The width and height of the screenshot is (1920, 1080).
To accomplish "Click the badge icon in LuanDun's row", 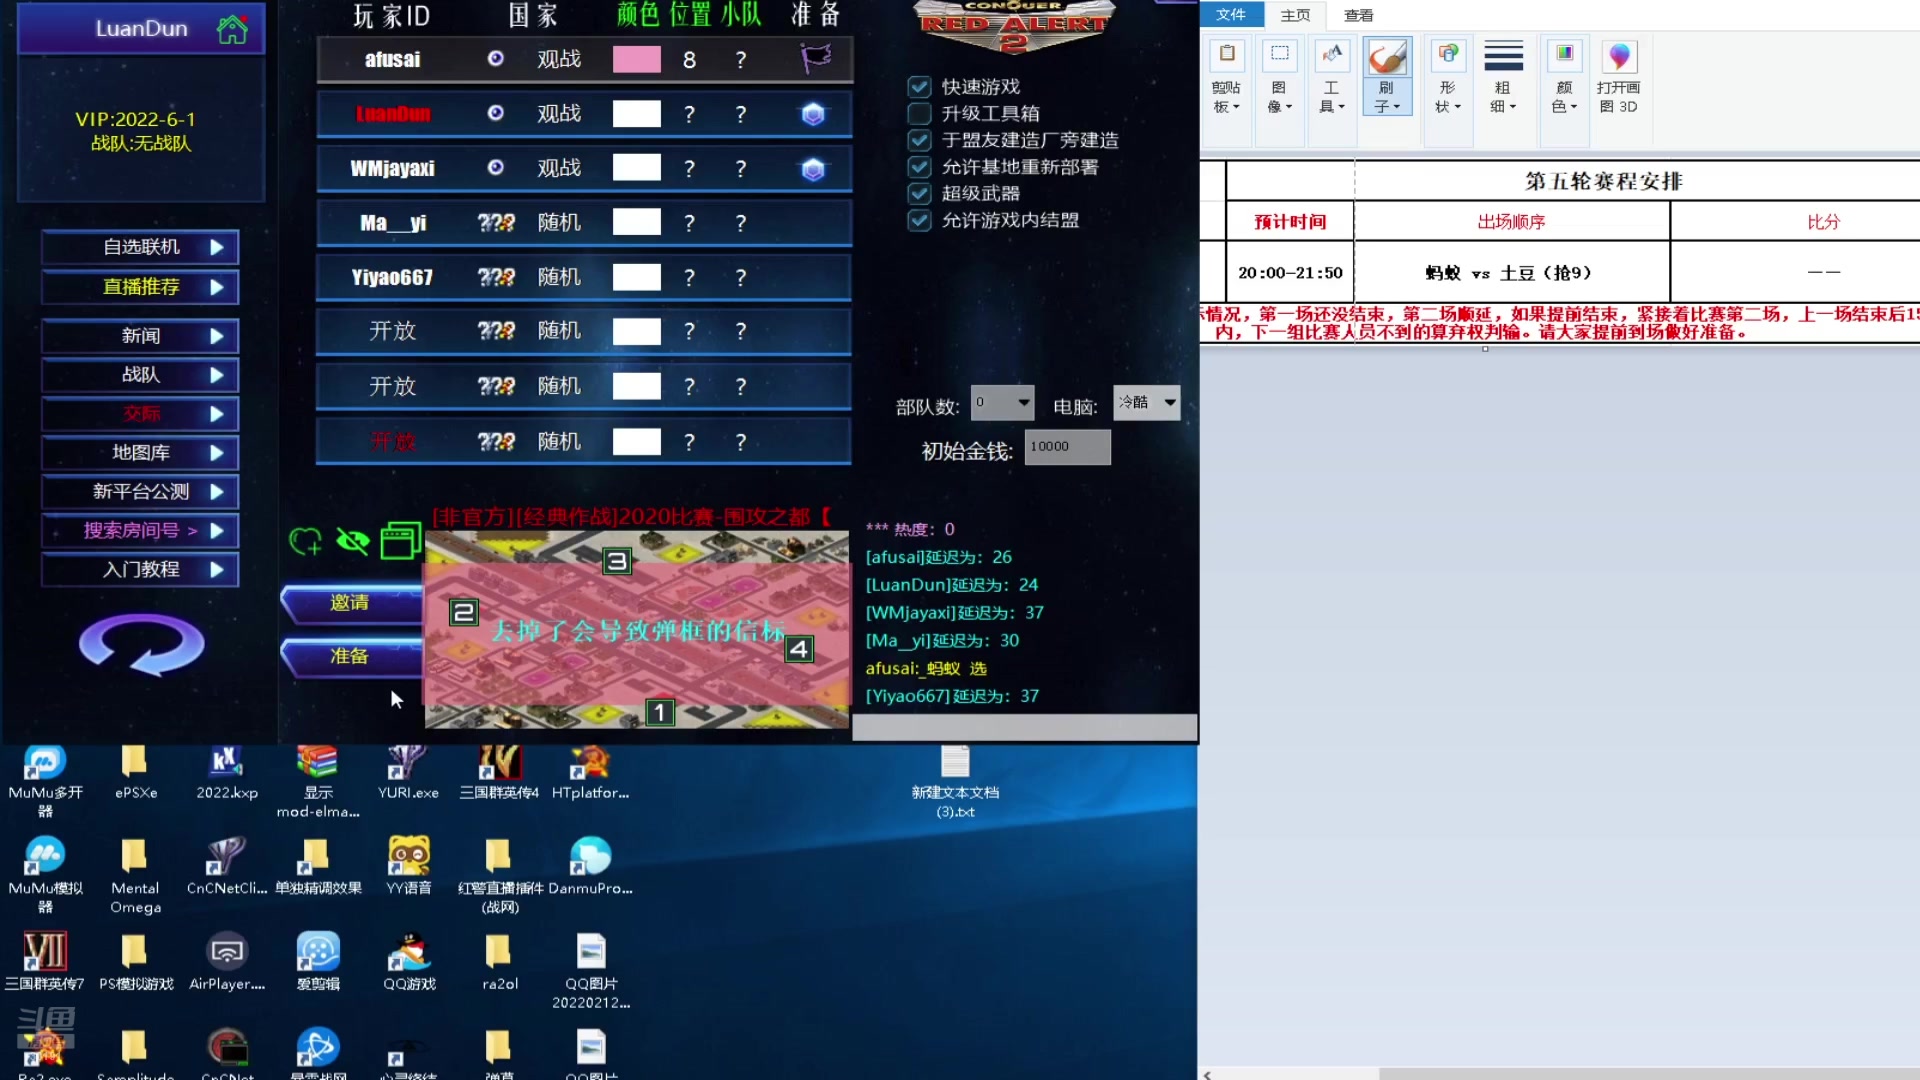I will (813, 114).
